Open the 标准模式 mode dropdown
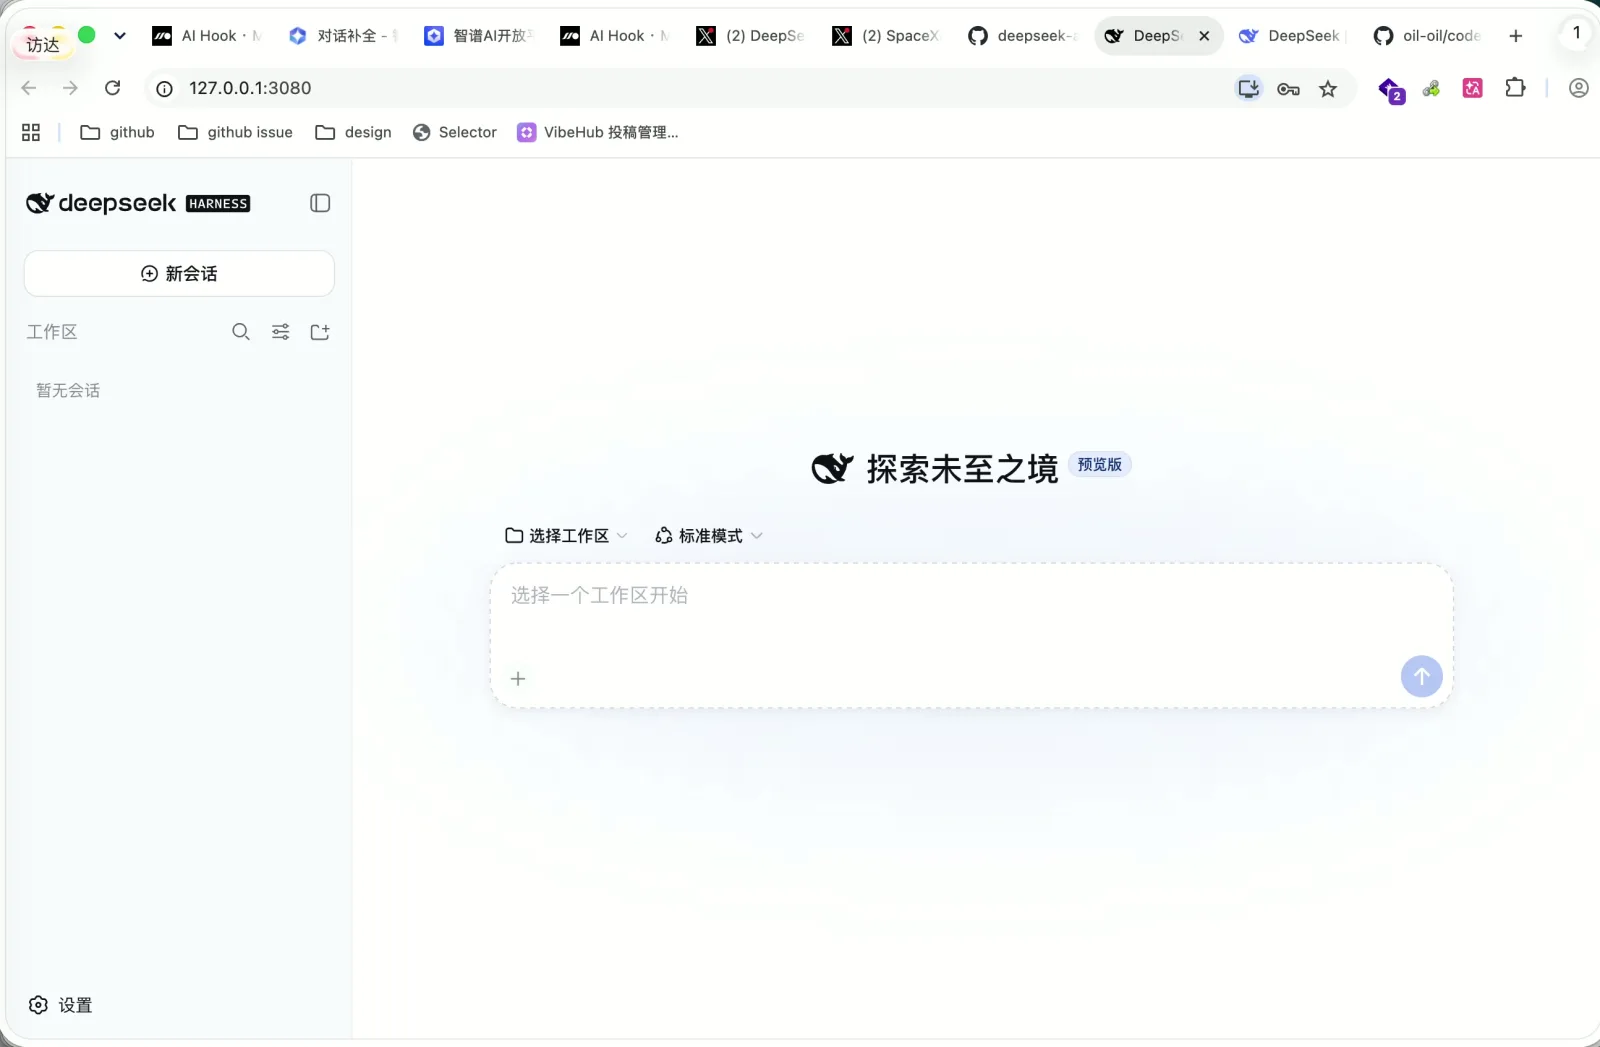Screen dimensions: 1600x1047 click(x=709, y=536)
